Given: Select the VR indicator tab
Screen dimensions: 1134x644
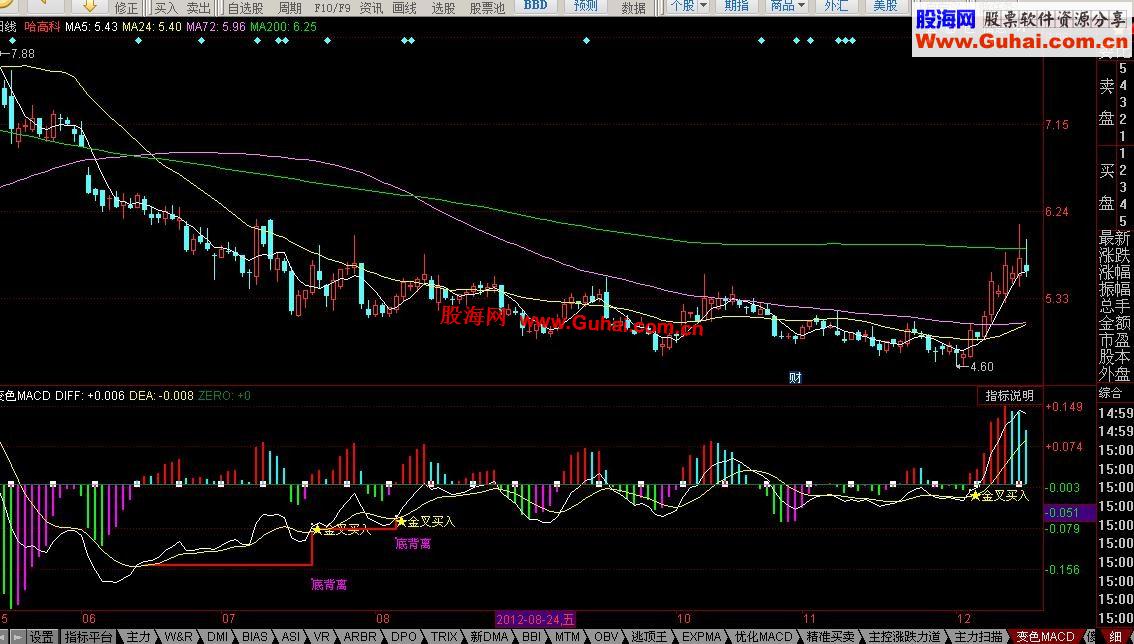Looking at the screenshot, I should [x=322, y=637].
